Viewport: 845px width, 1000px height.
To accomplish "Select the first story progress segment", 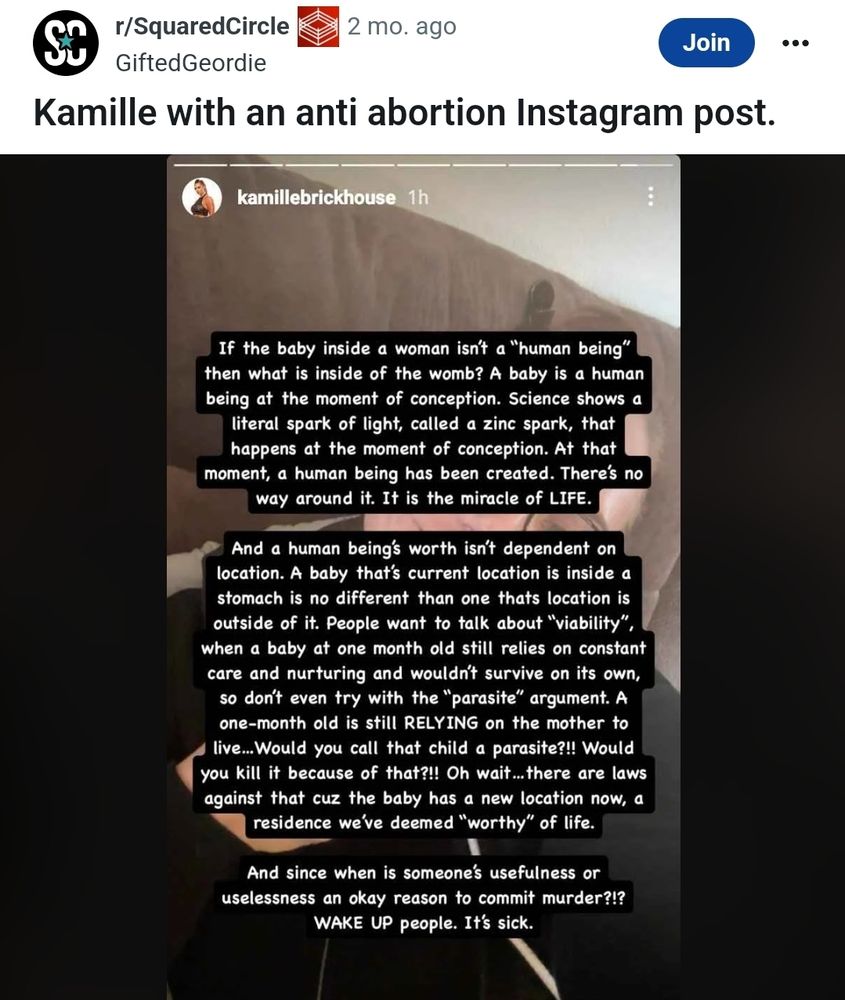I will (x=200, y=165).
